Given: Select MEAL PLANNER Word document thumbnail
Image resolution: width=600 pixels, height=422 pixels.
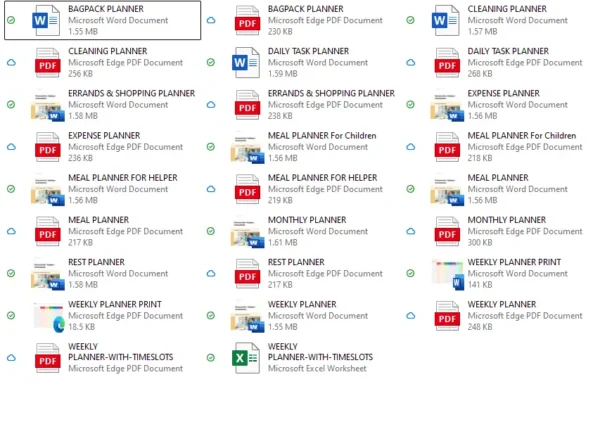Looking at the screenshot, I should pyautogui.click(x=447, y=190).
